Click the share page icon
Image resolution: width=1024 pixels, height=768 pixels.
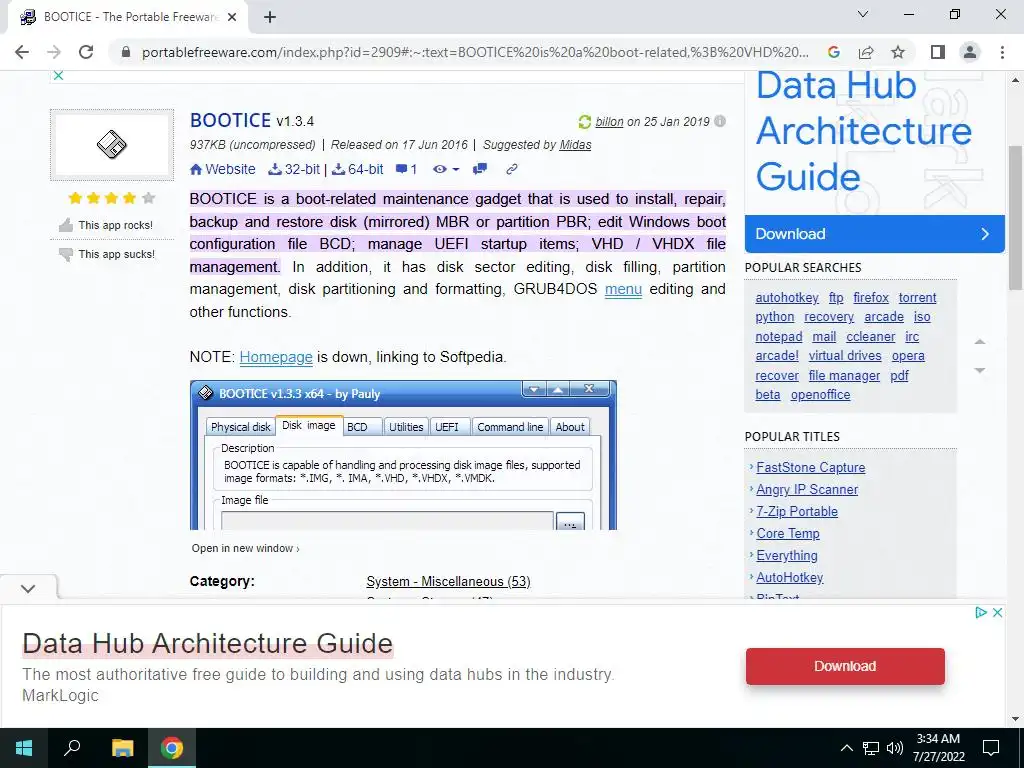point(866,52)
